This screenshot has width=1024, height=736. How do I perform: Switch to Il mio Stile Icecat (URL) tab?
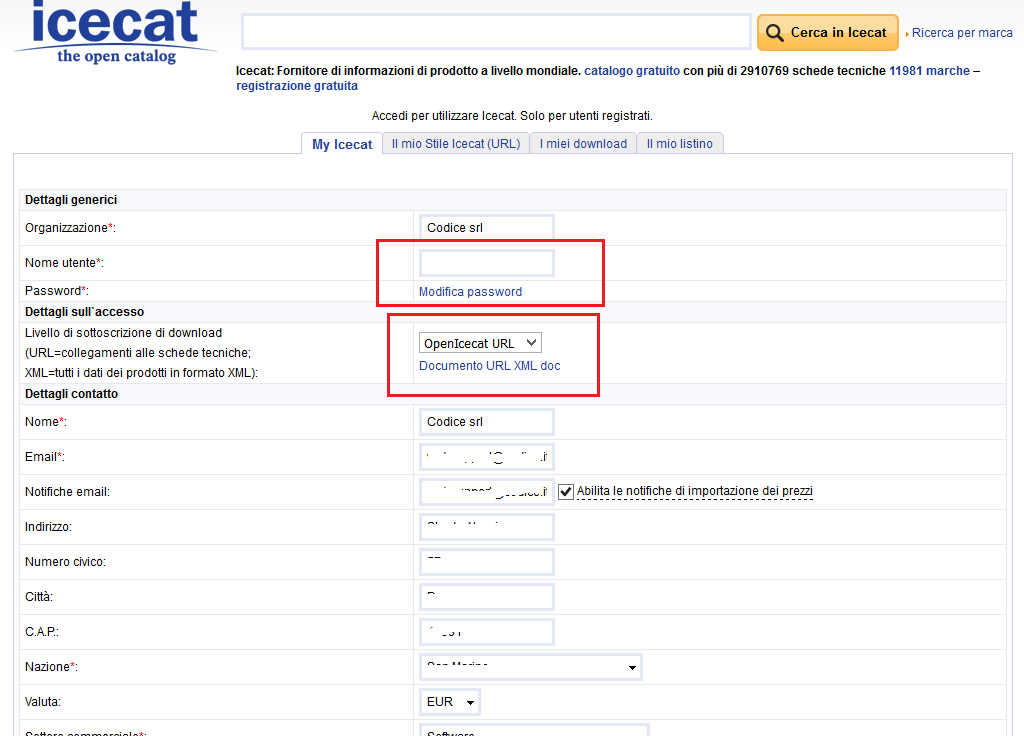[x=456, y=144]
